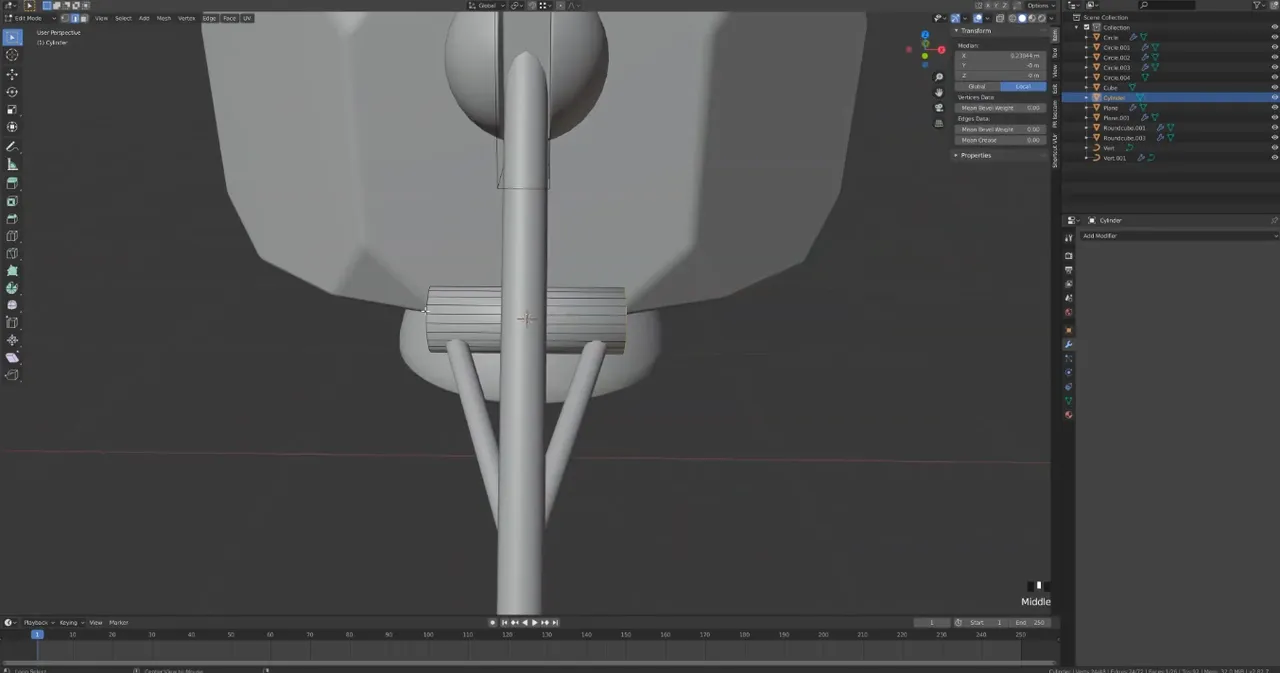
Task: Click the pan view hand icon
Action: click(939, 92)
